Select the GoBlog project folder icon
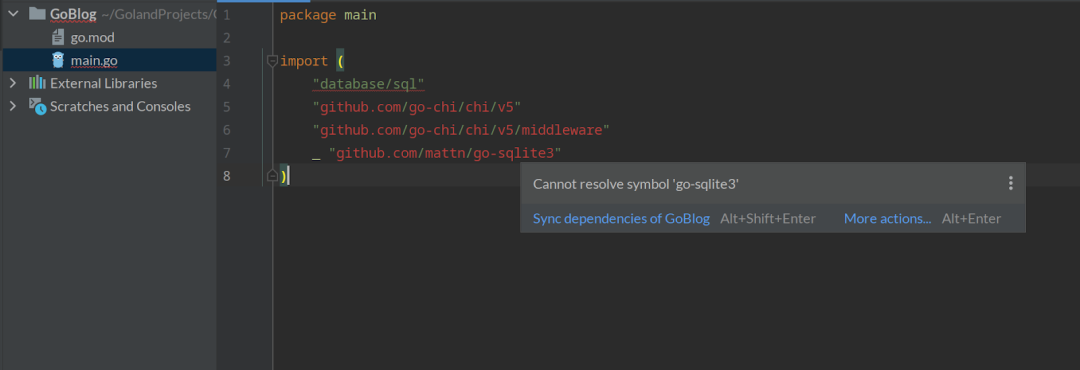Viewport: 1080px width, 370px height. [x=37, y=14]
